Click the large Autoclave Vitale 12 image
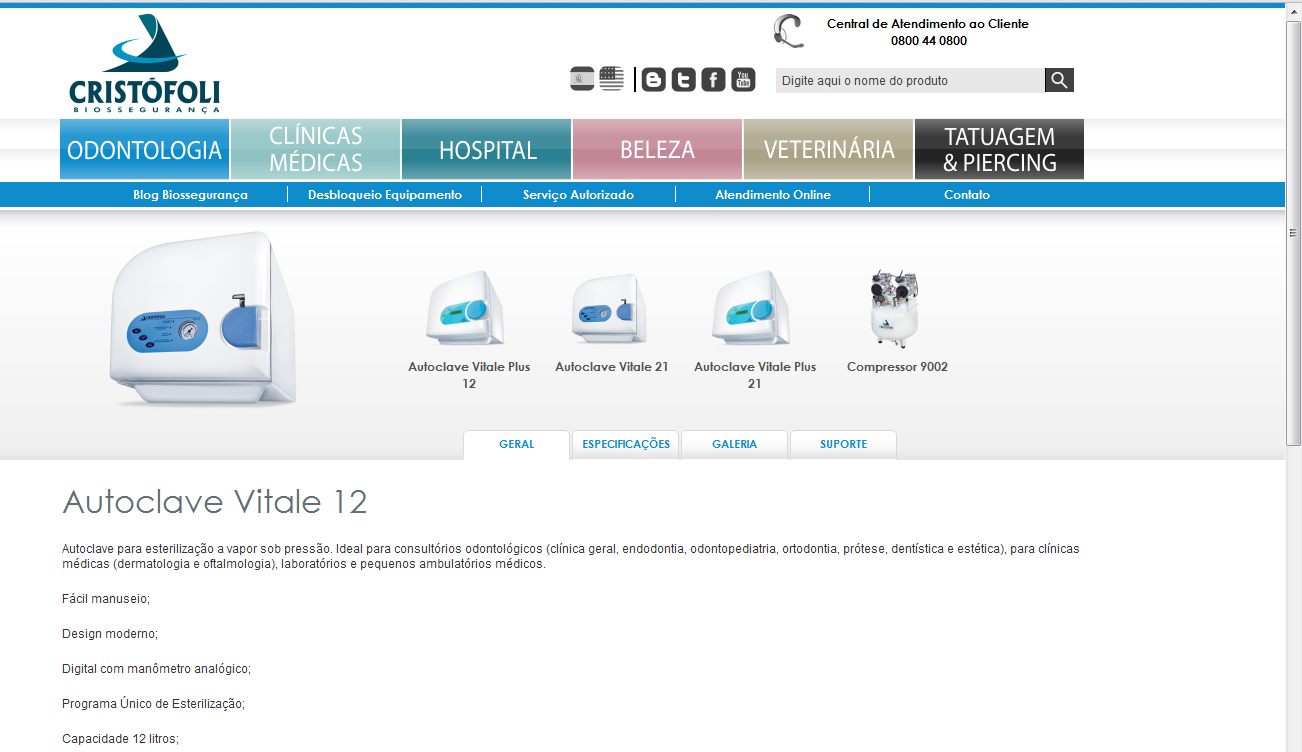 coord(203,319)
